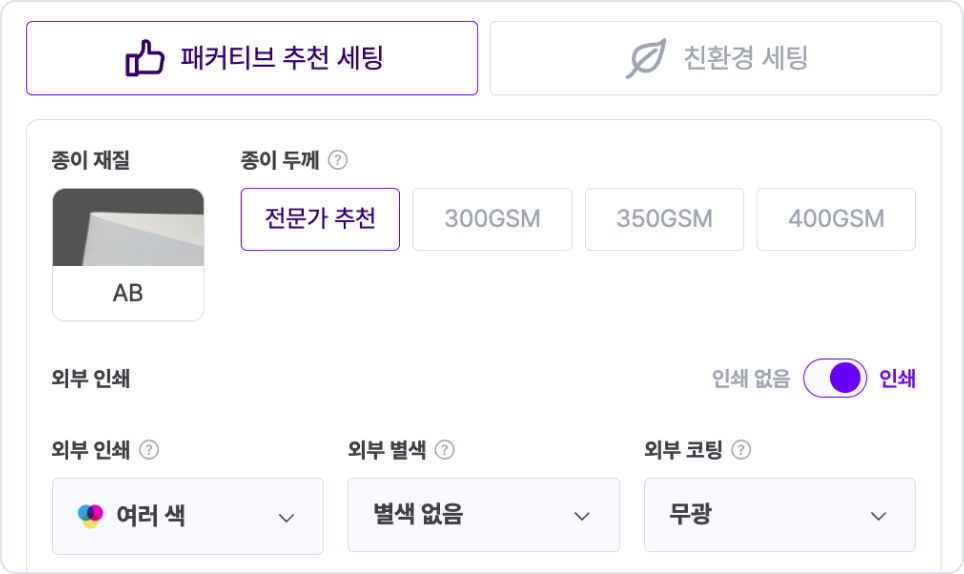
Task: Click the AB paper material thumbnail
Action: (128, 254)
